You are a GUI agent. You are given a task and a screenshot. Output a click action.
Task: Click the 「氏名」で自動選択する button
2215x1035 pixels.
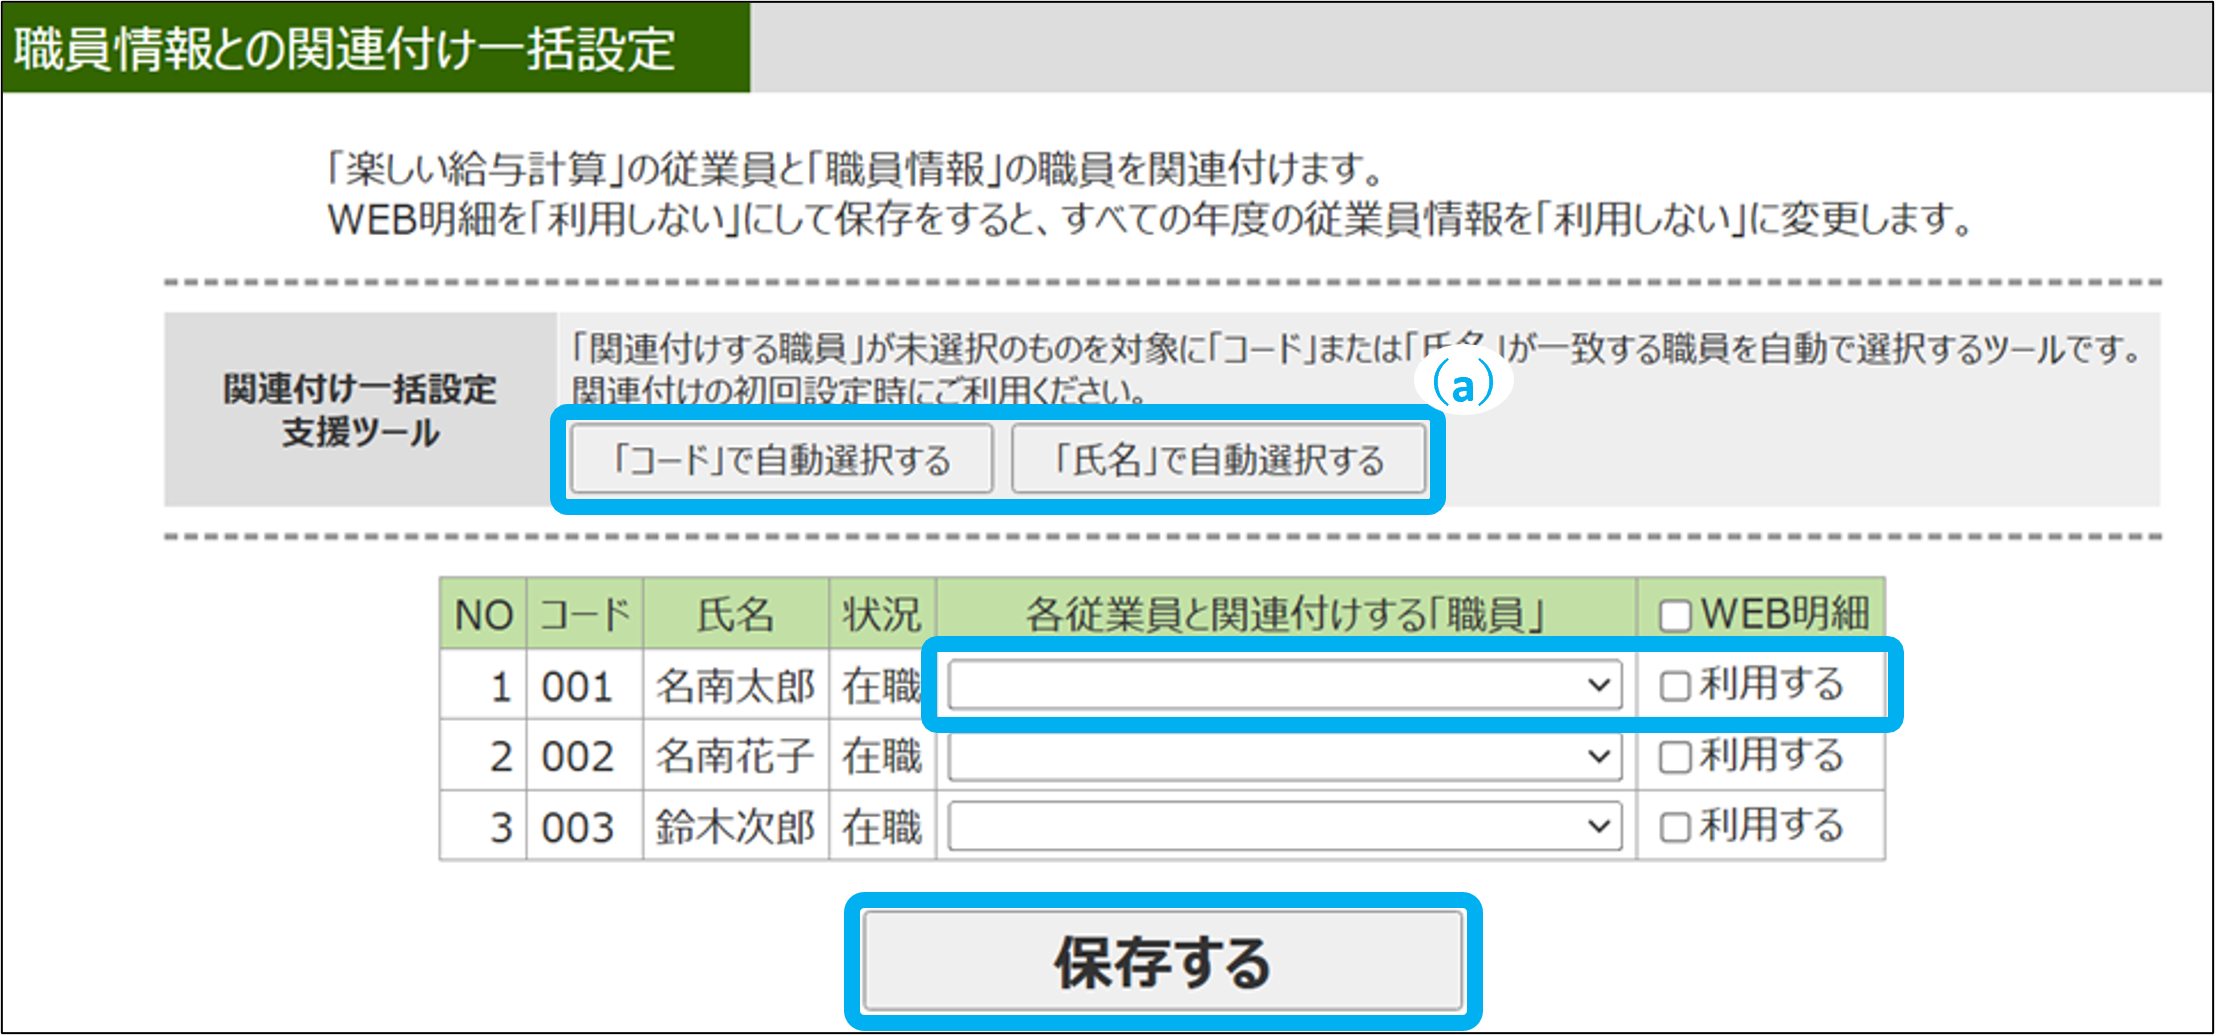pos(1219,460)
